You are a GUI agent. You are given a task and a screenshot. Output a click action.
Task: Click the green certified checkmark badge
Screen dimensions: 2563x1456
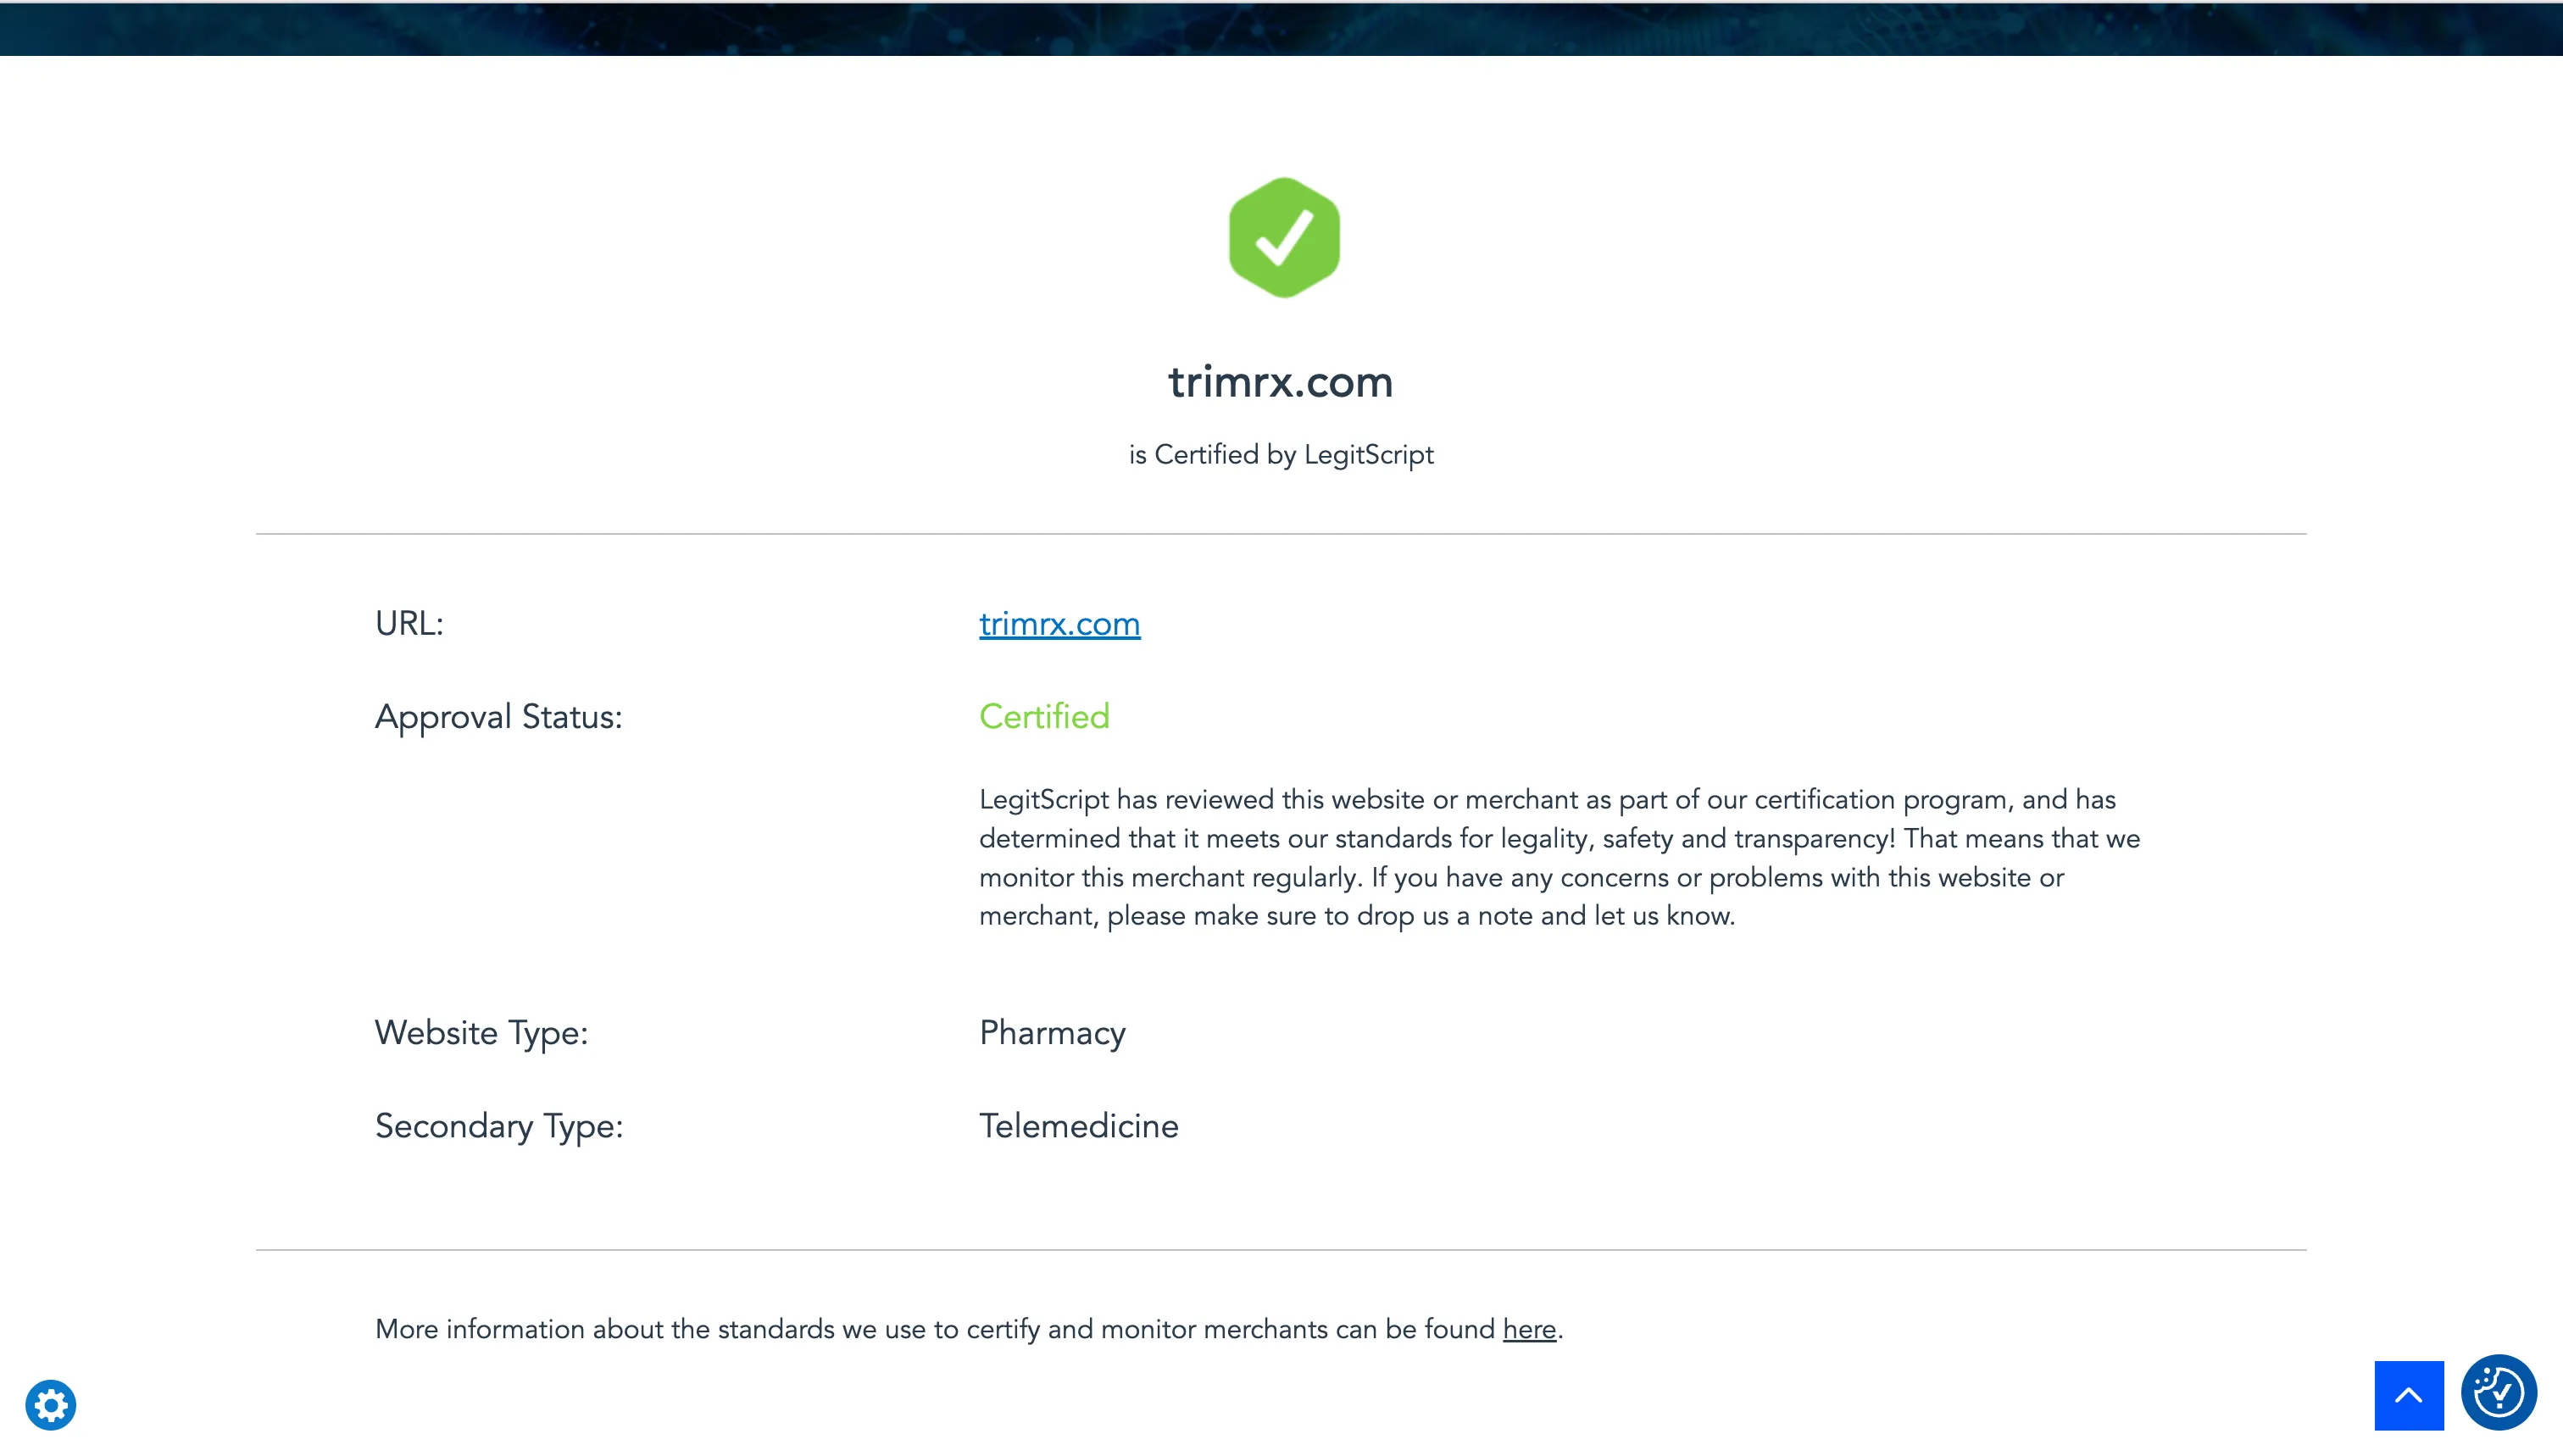coord(1283,238)
